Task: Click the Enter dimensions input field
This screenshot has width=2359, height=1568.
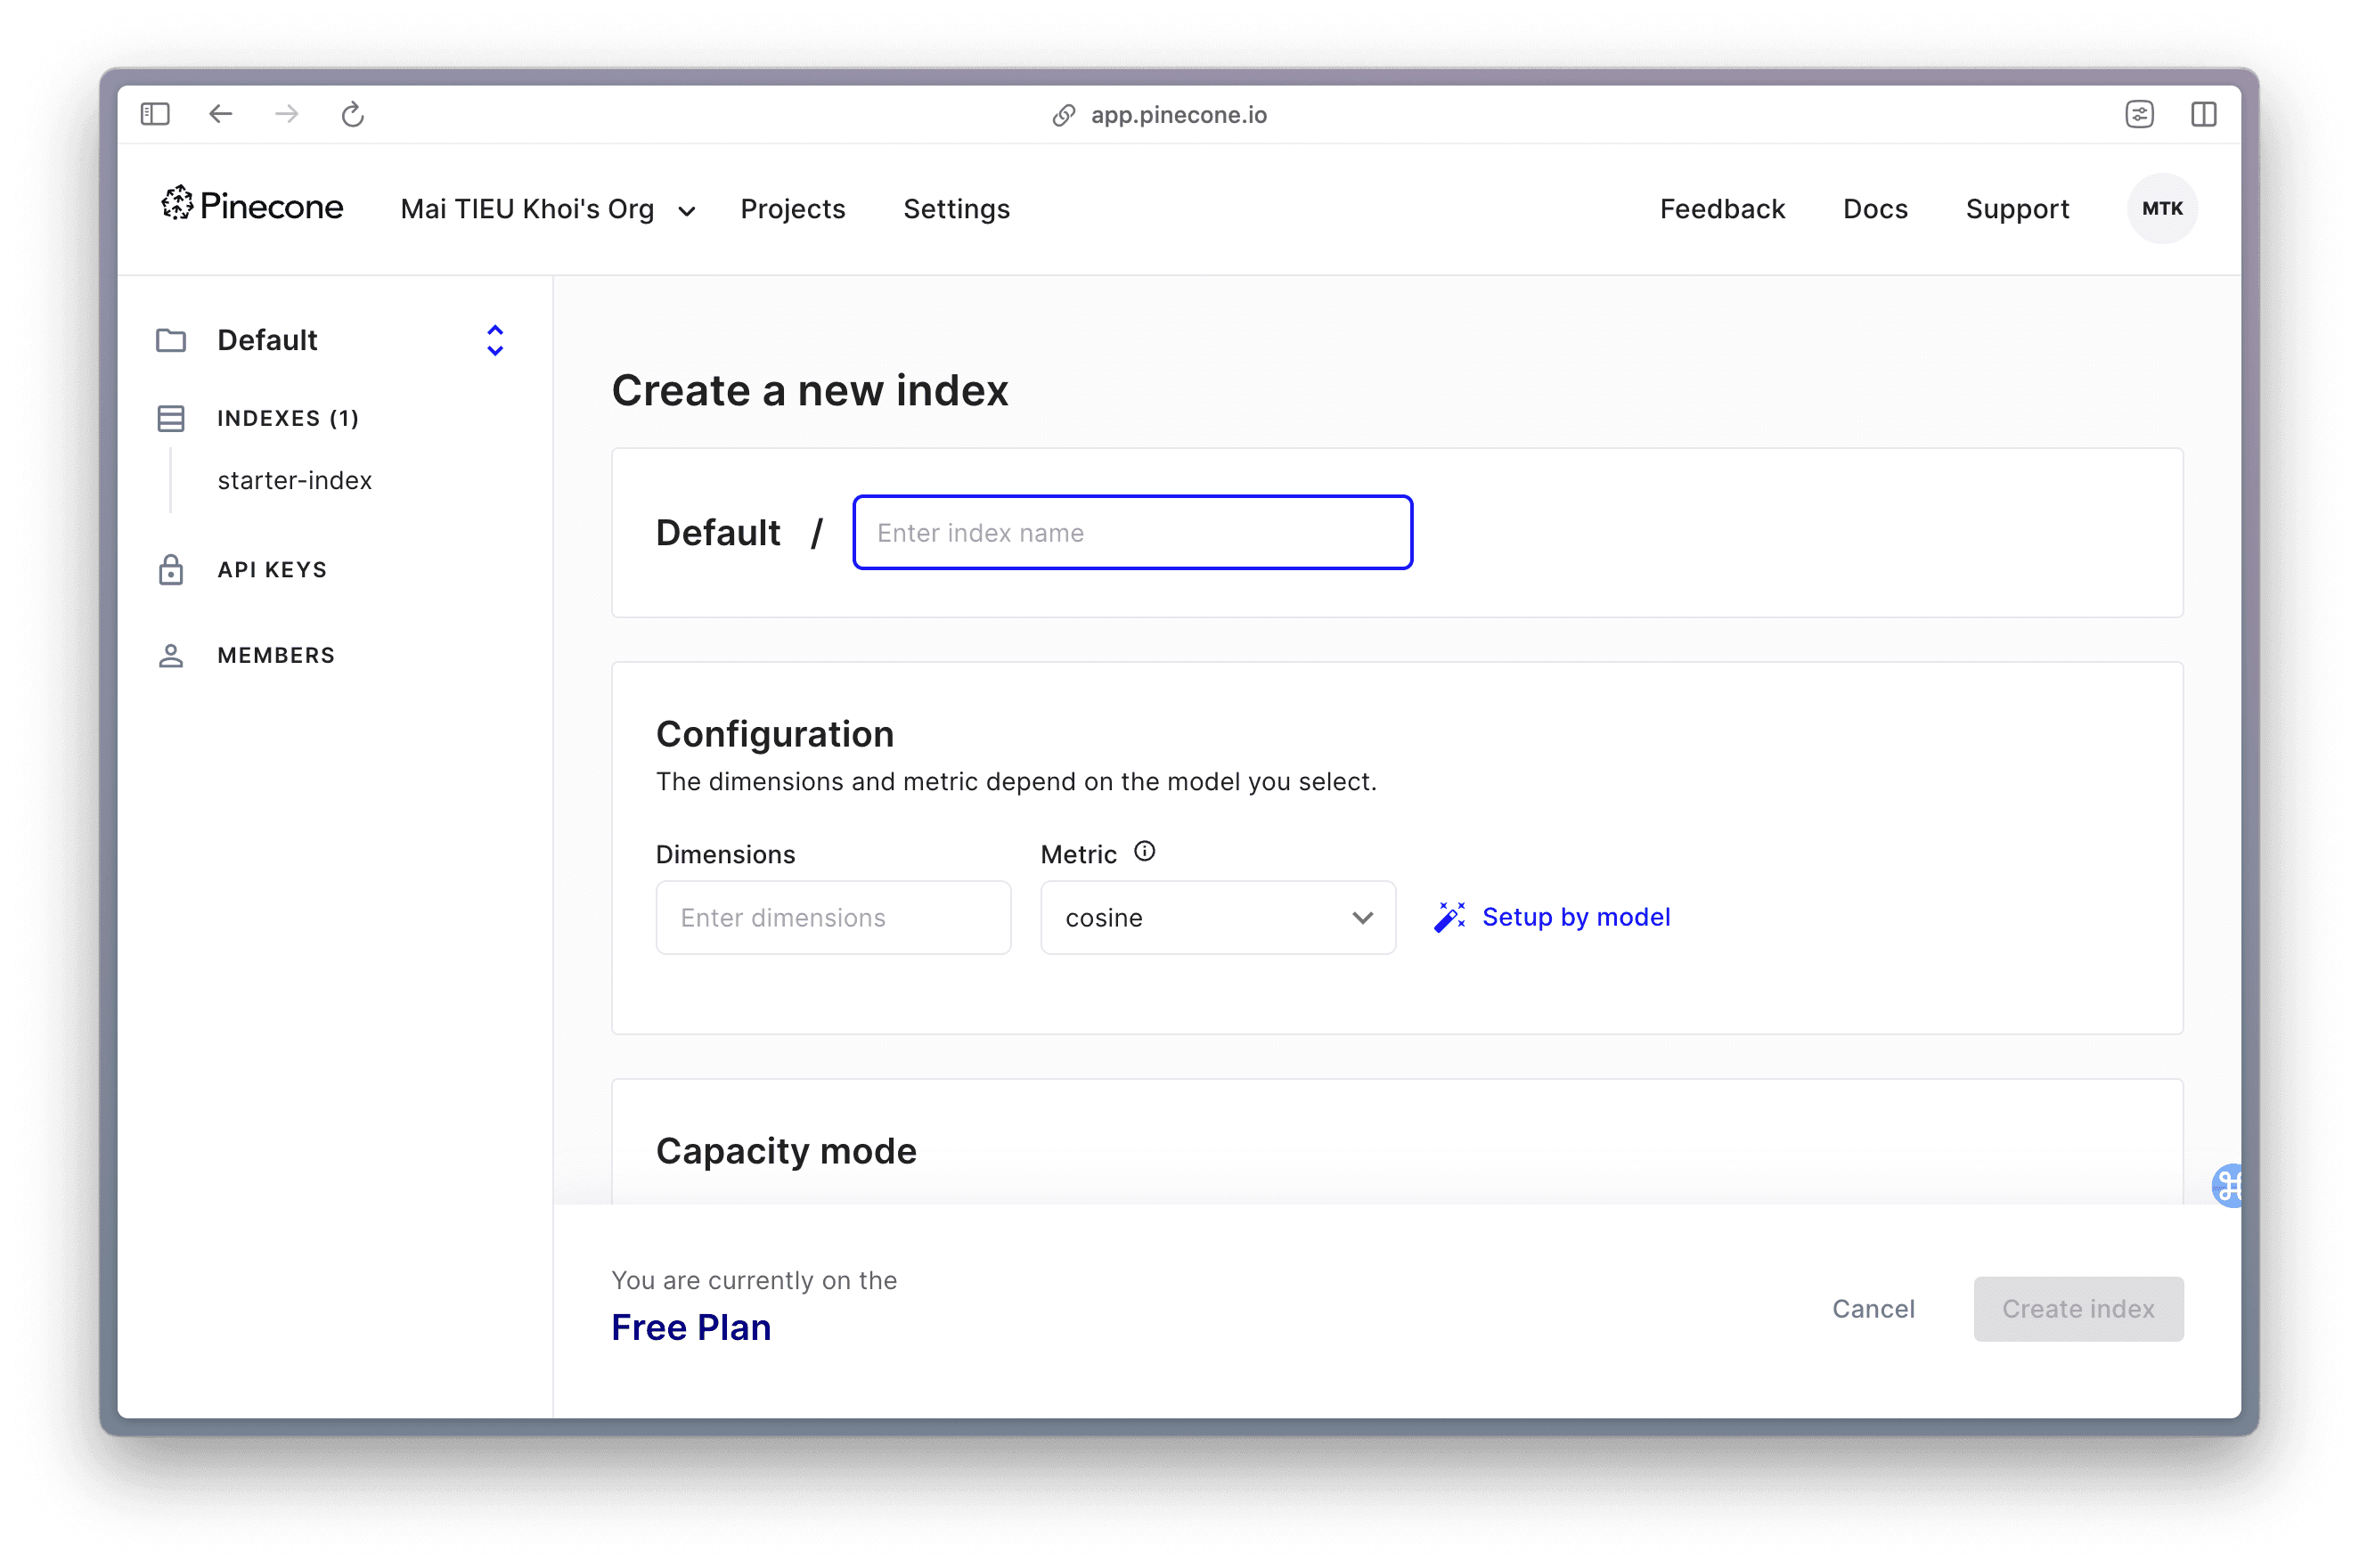Action: click(x=831, y=915)
